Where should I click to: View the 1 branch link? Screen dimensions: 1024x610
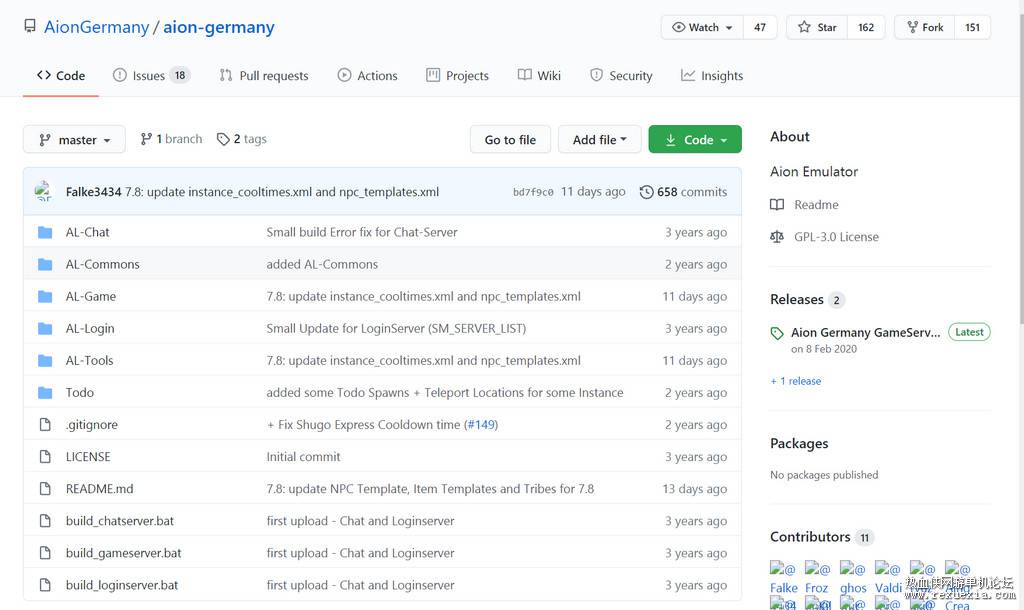(x=171, y=139)
